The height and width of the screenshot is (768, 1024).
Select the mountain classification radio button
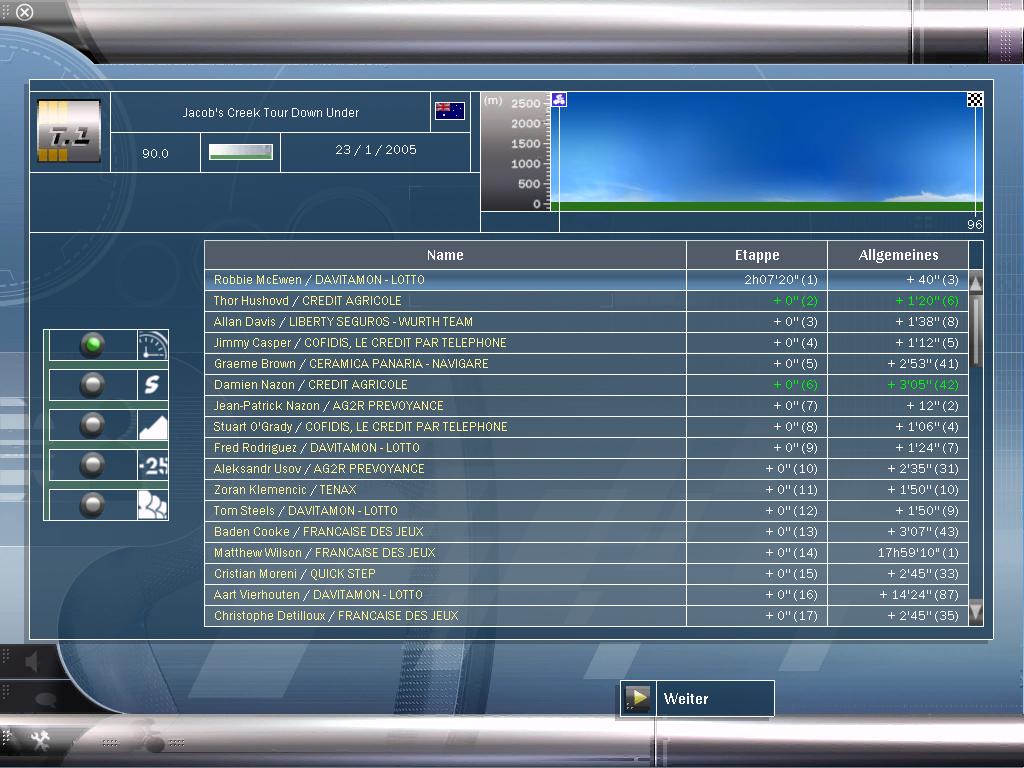[92, 425]
